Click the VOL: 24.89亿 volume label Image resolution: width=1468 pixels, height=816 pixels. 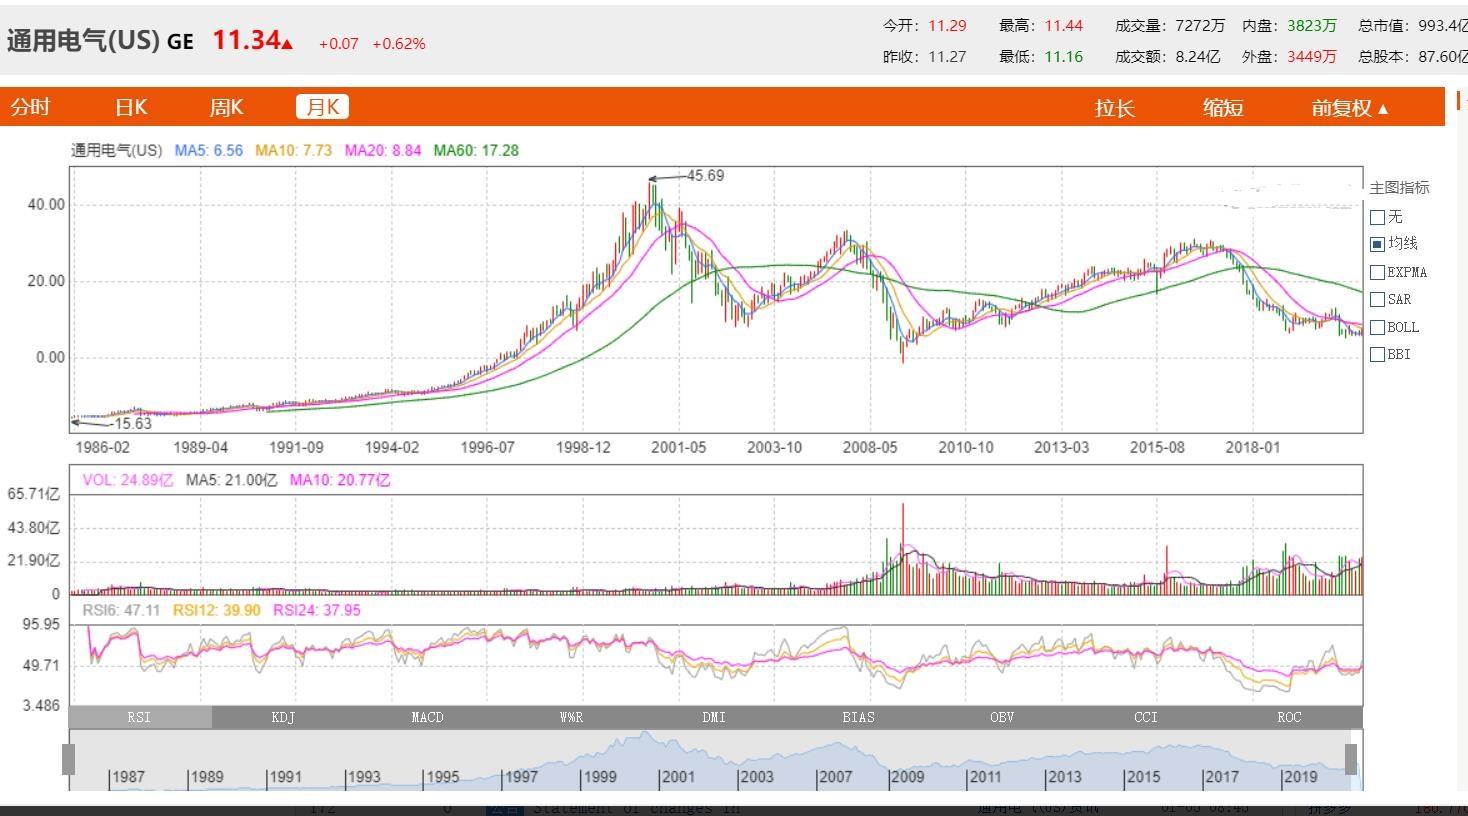(128, 480)
